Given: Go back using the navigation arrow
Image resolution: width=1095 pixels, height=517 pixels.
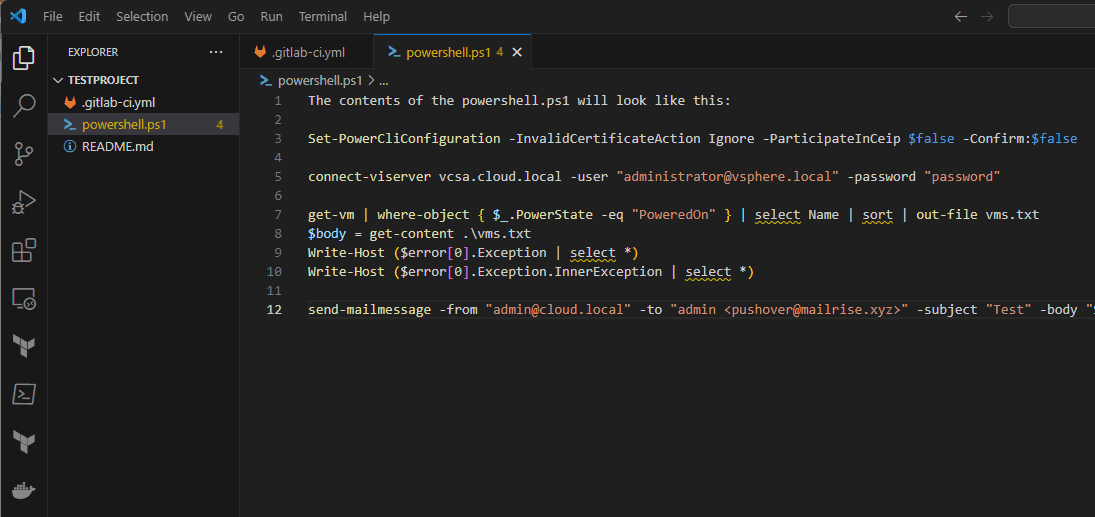Looking at the screenshot, I should click(961, 17).
